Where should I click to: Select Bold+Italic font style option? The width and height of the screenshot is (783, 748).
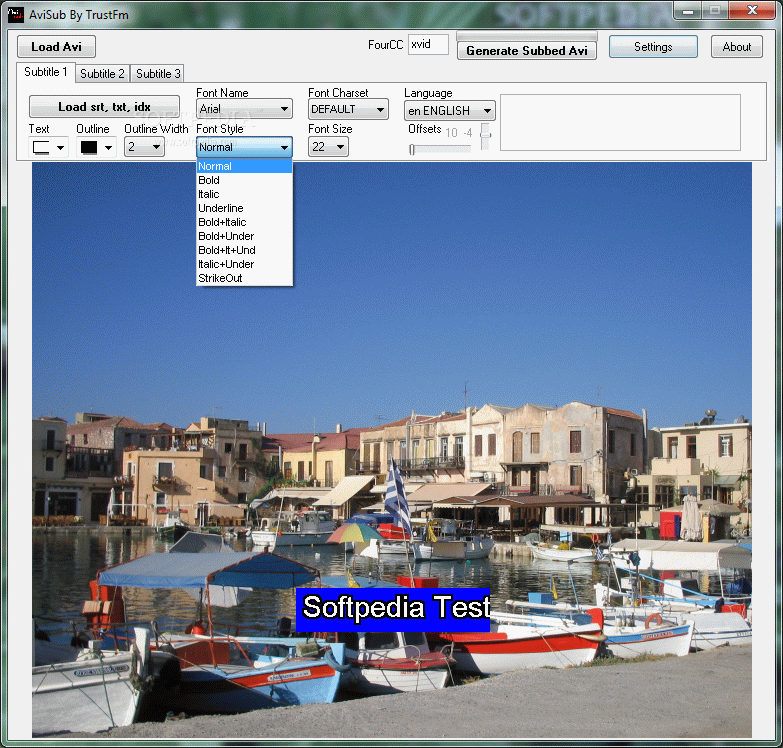(x=244, y=222)
